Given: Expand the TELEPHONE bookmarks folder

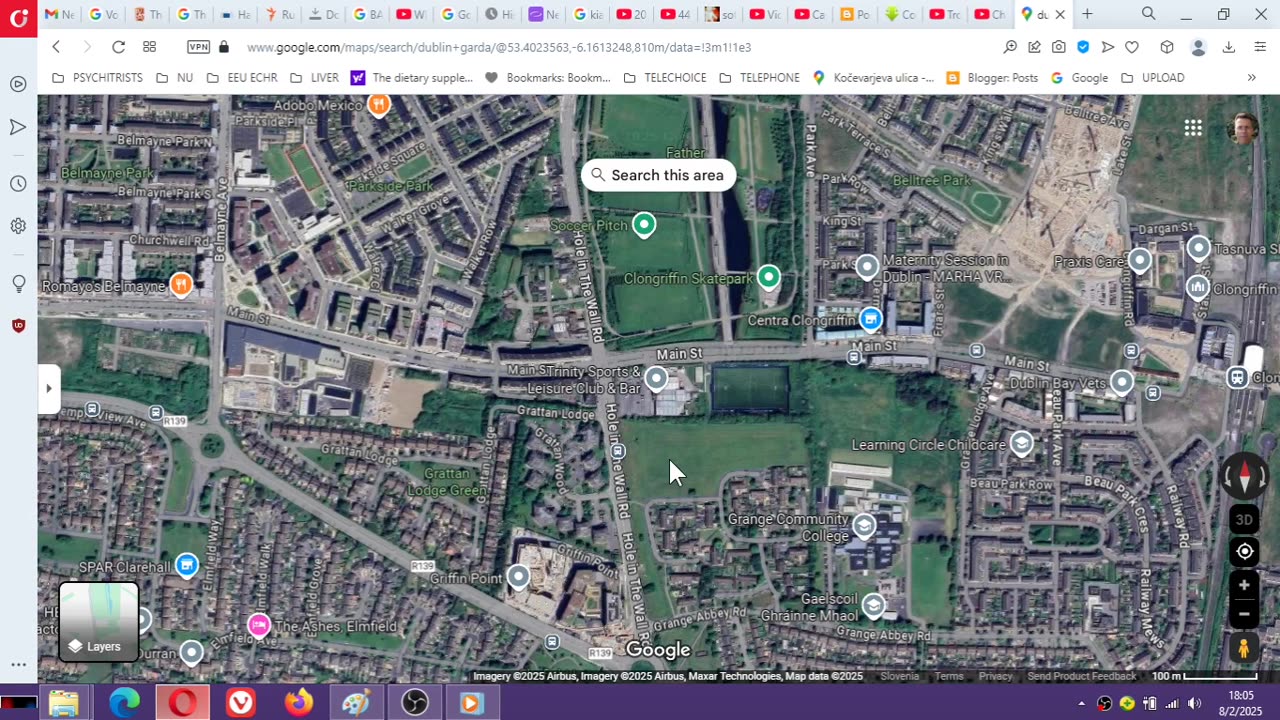Looking at the screenshot, I should tap(759, 78).
